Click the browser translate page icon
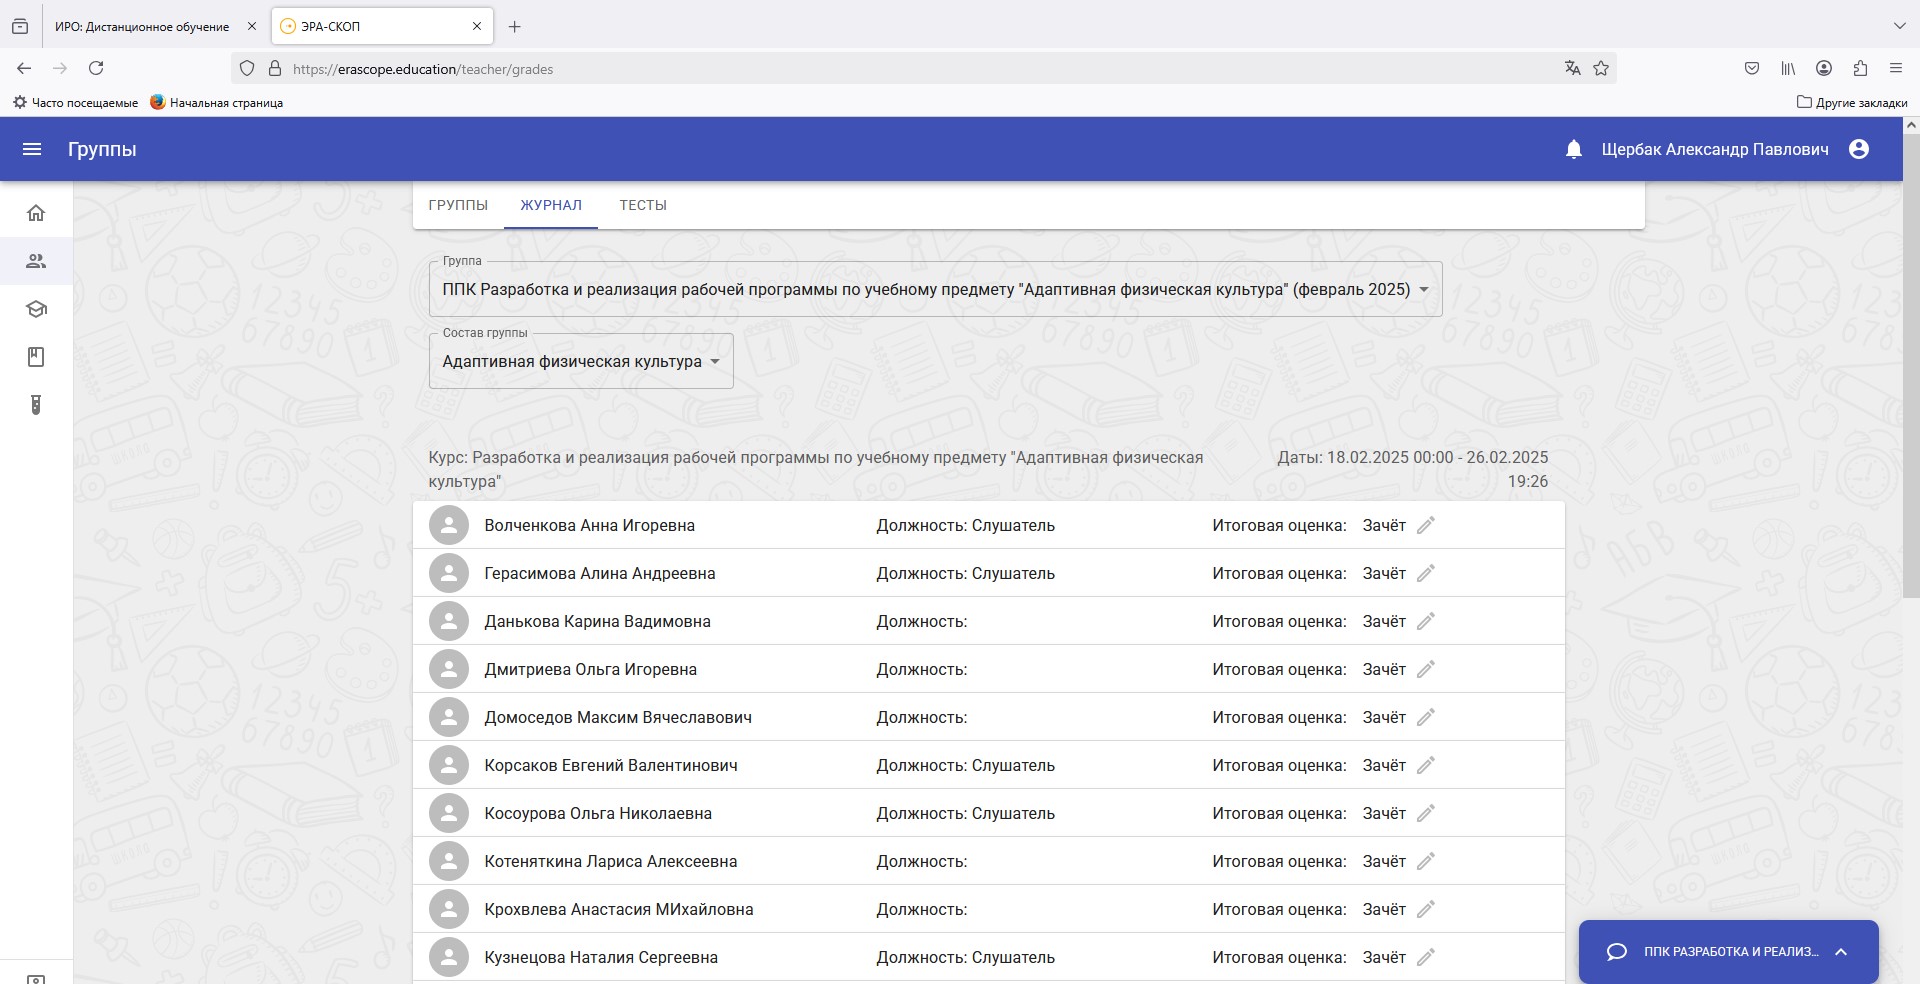 (x=1572, y=68)
